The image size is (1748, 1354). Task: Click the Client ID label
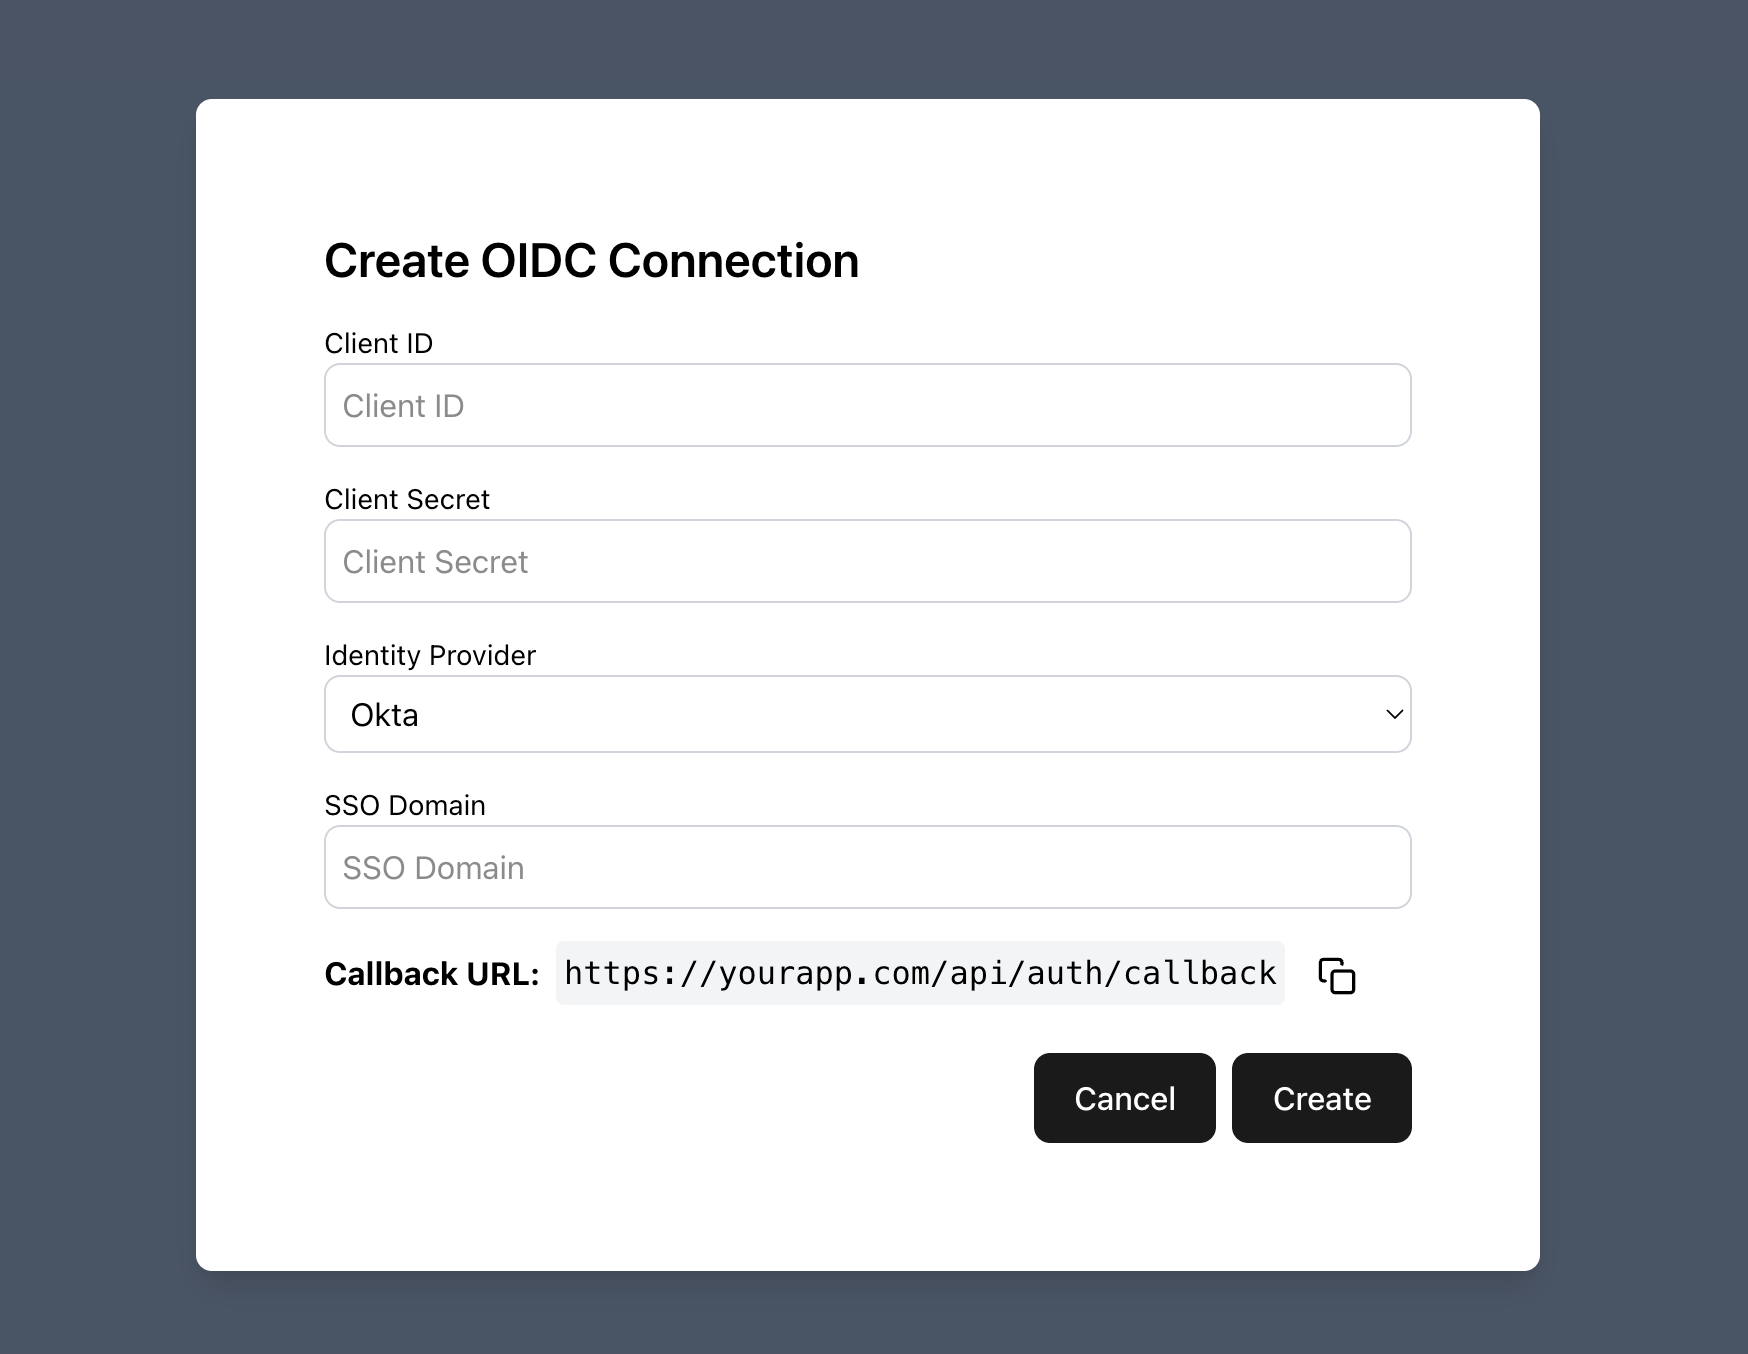click(x=378, y=343)
